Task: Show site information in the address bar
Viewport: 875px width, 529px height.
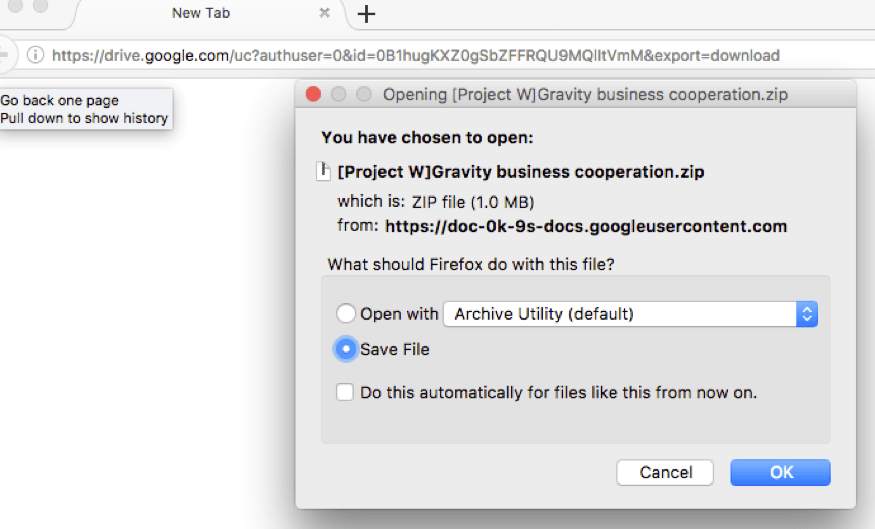Action: tap(35, 55)
